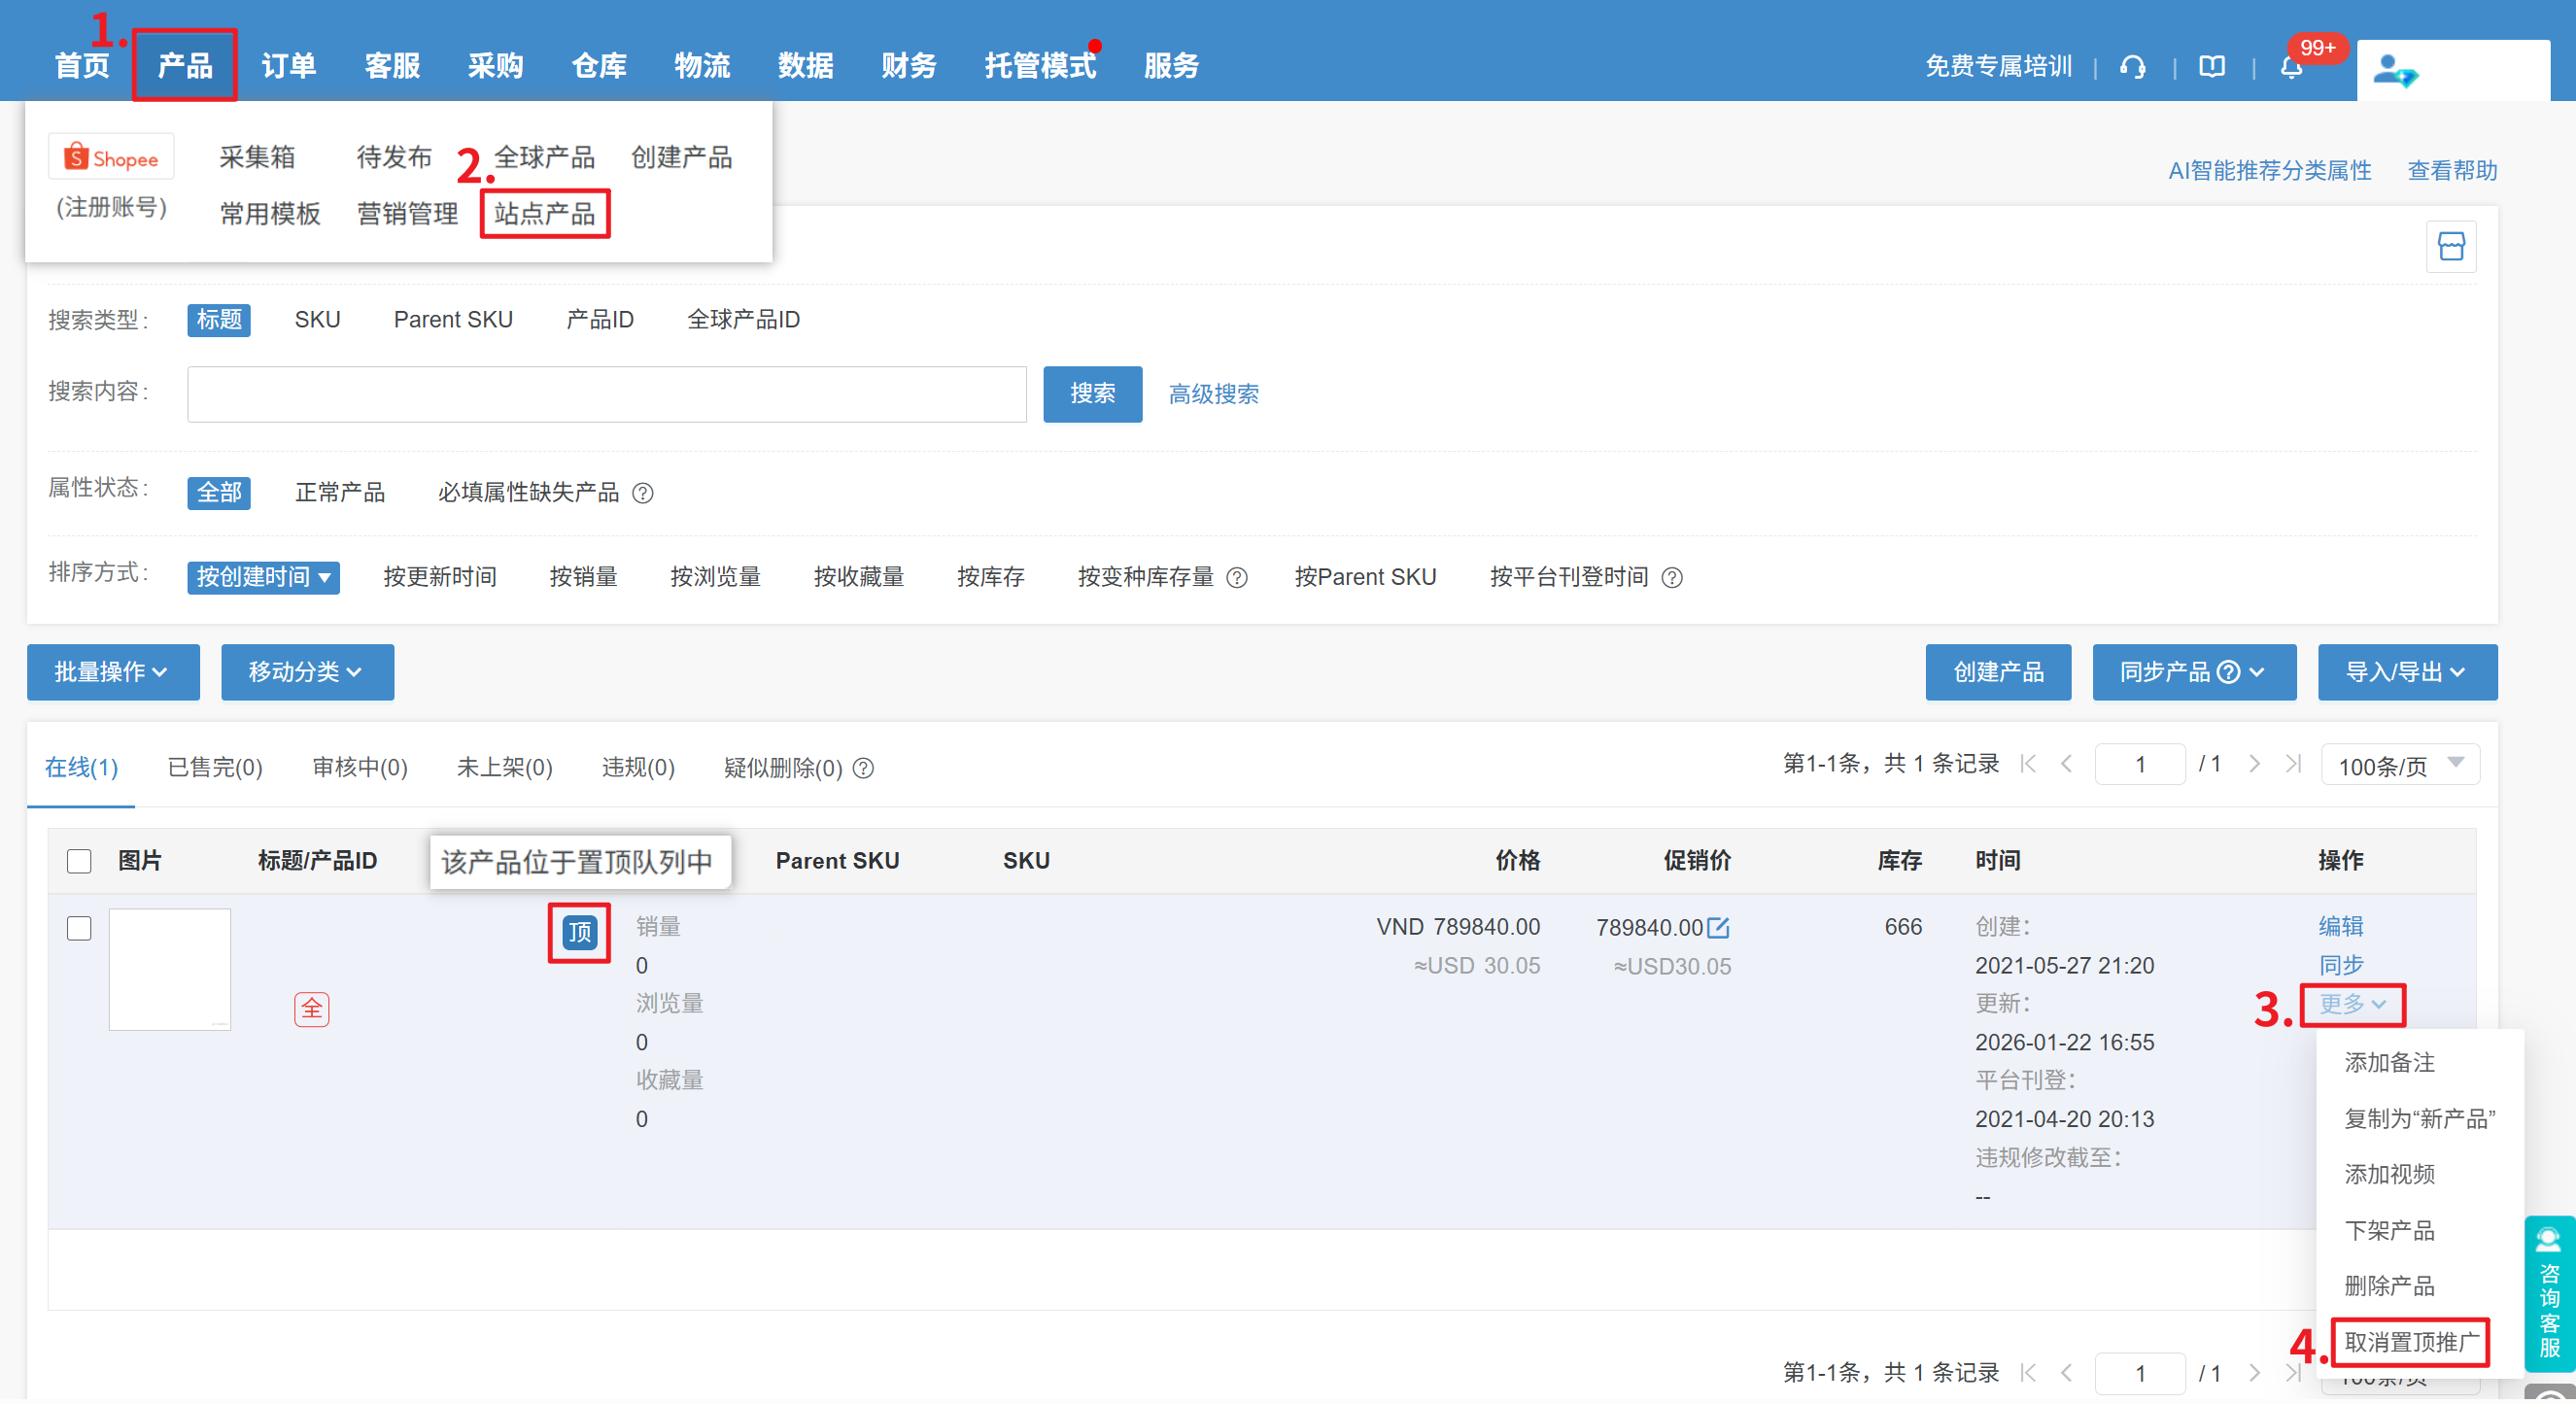
Task: Open the 高级搜索 link
Action: point(1213,394)
